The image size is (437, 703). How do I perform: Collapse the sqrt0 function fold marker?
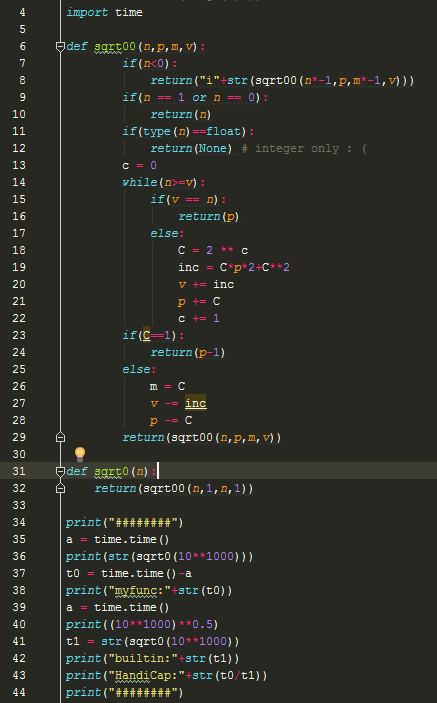point(61,471)
